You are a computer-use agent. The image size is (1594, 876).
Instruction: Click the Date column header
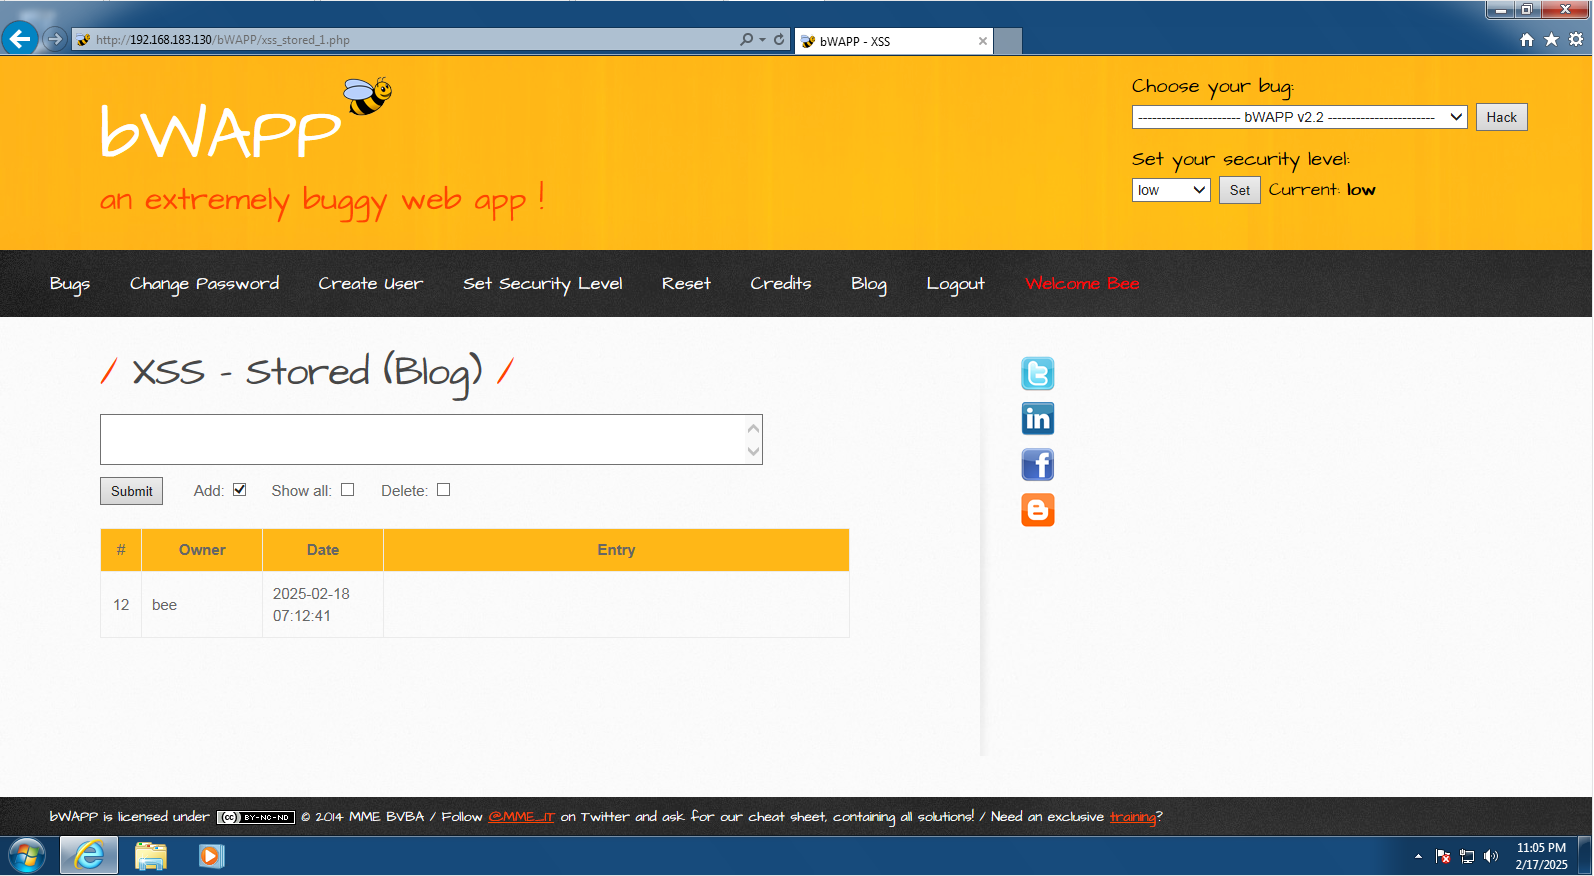coord(323,550)
